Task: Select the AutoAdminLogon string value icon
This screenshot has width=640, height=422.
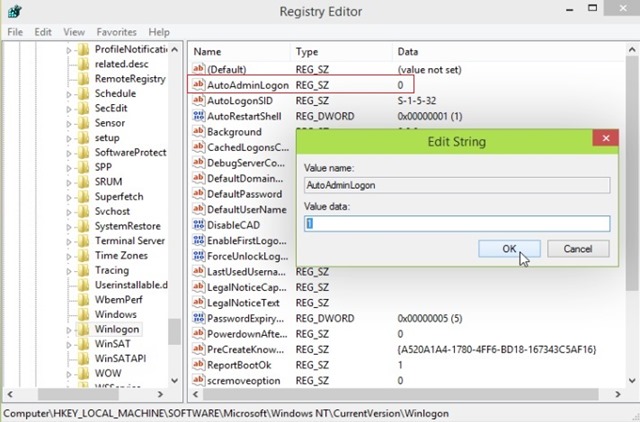Action: (x=198, y=84)
